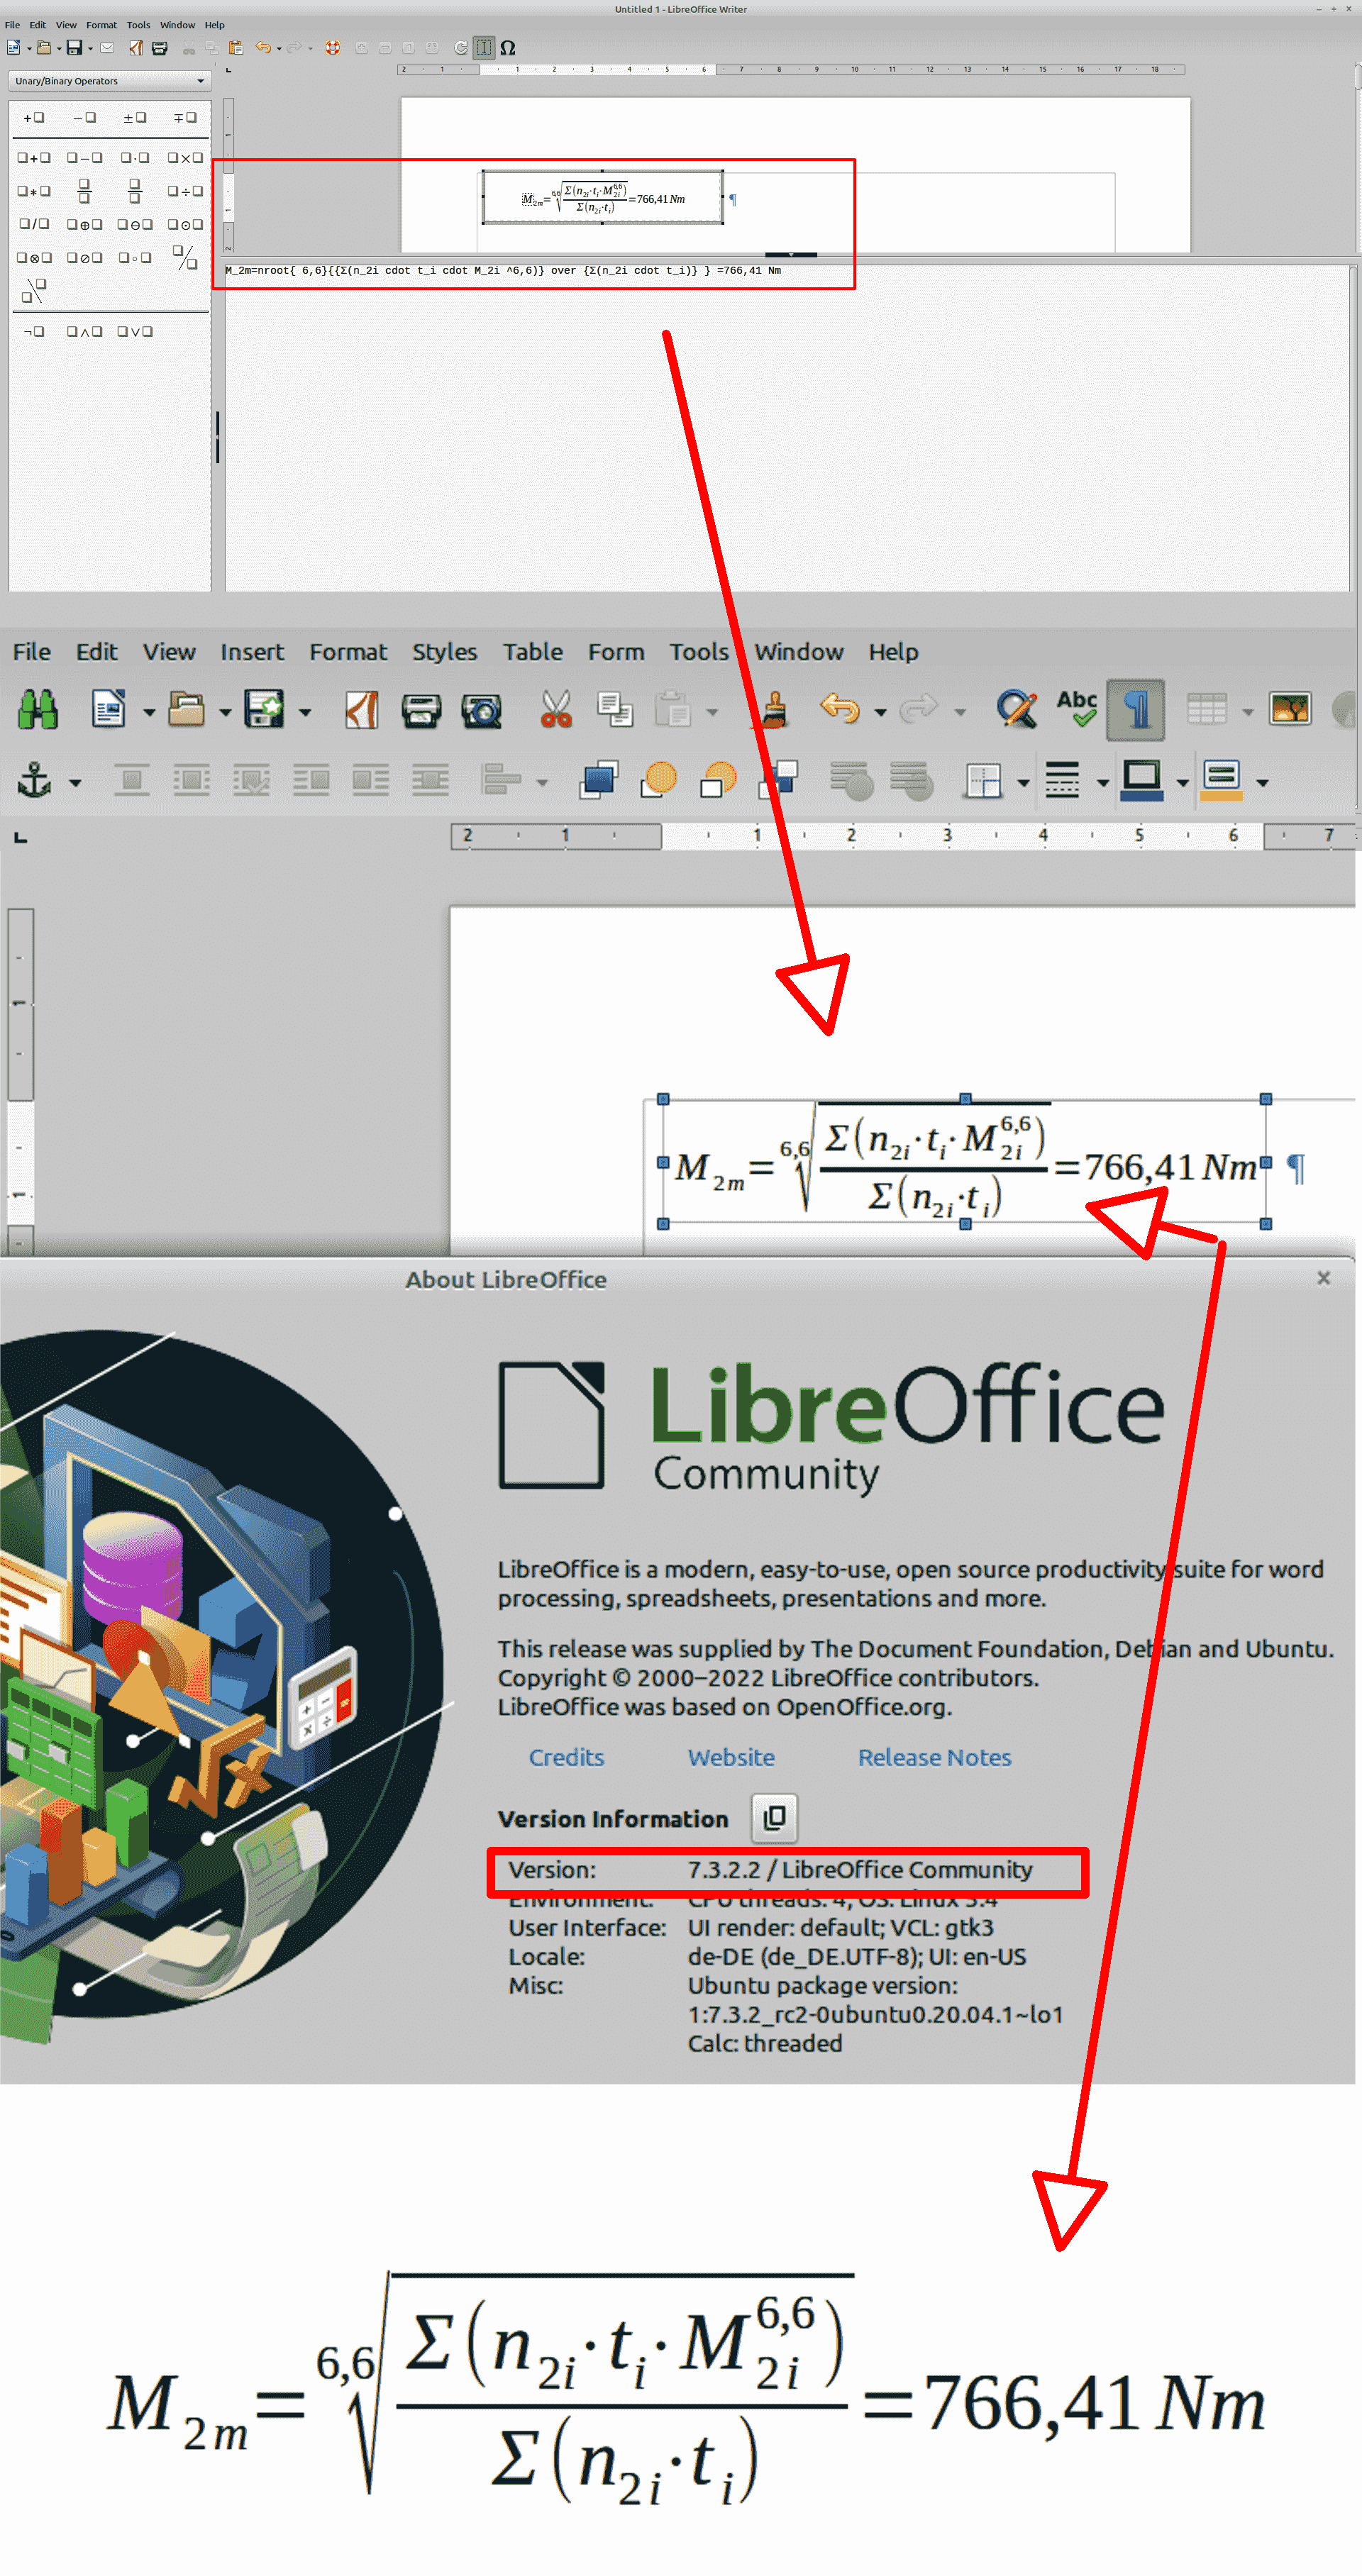Expand the Save arrow in the large toolbar
Viewport: 1362px width, 2576px height.
click(x=305, y=712)
